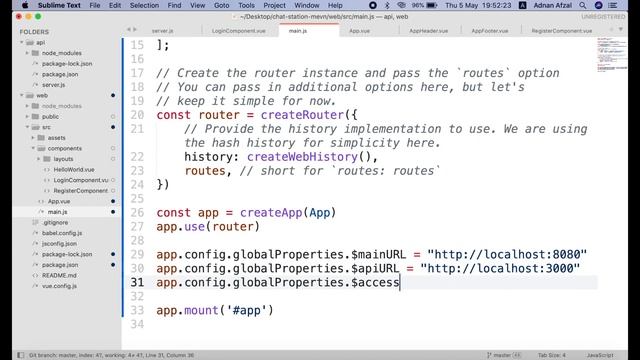The image size is (640, 360).
Task: Click the minimap code preview
Action: [611, 55]
